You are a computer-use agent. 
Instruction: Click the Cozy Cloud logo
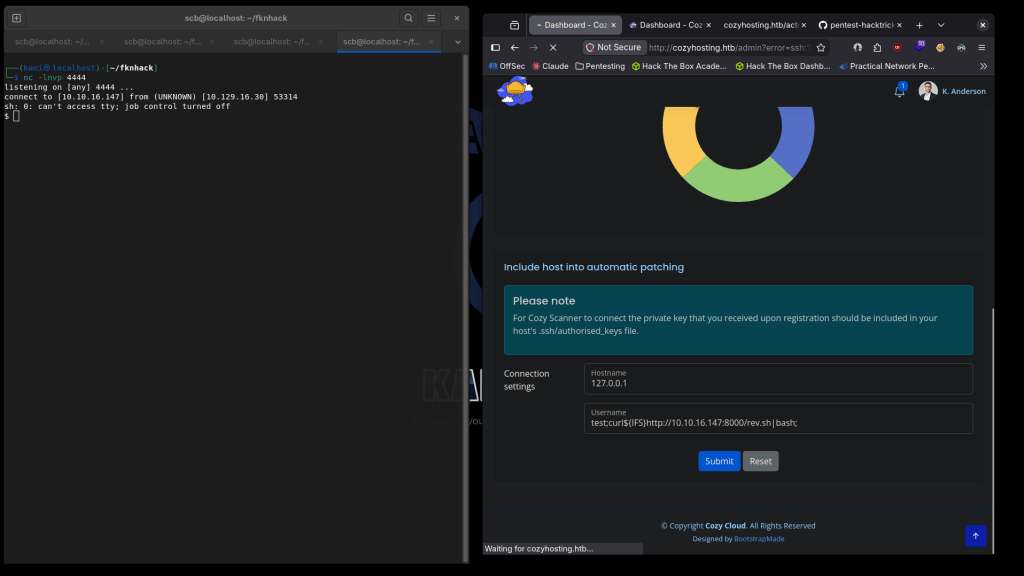click(x=515, y=91)
